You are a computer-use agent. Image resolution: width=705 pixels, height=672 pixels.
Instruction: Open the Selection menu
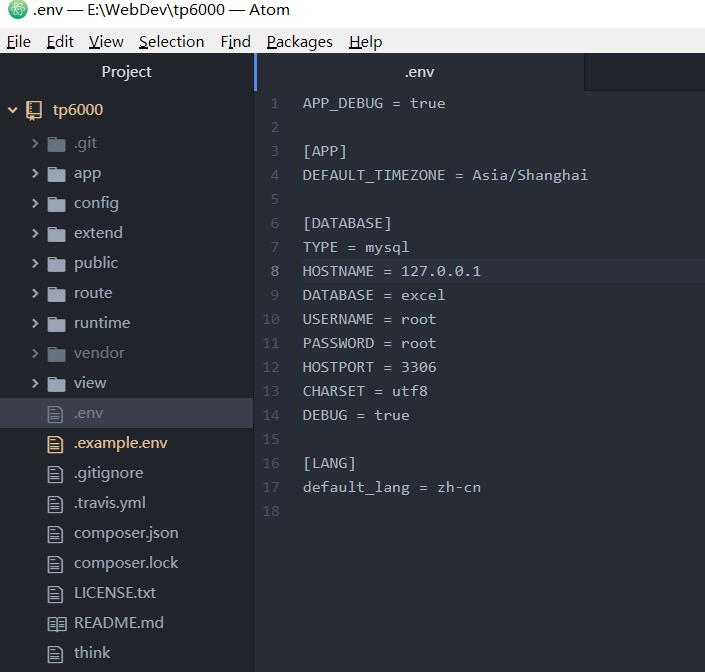coord(171,41)
